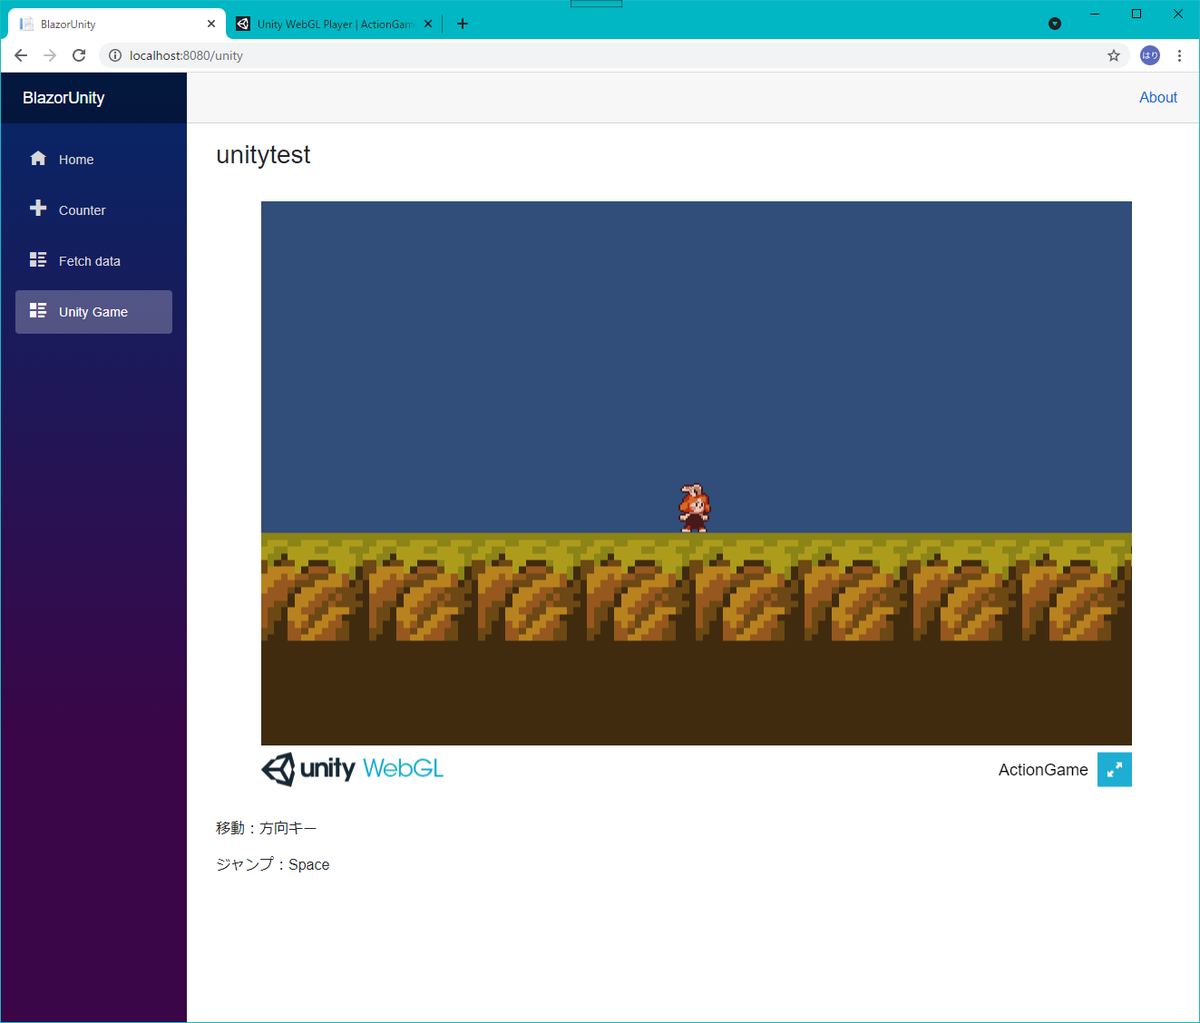The image size is (1200, 1023).
Task: Navigate to Fetch data in the sidebar
Action: (x=91, y=260)
